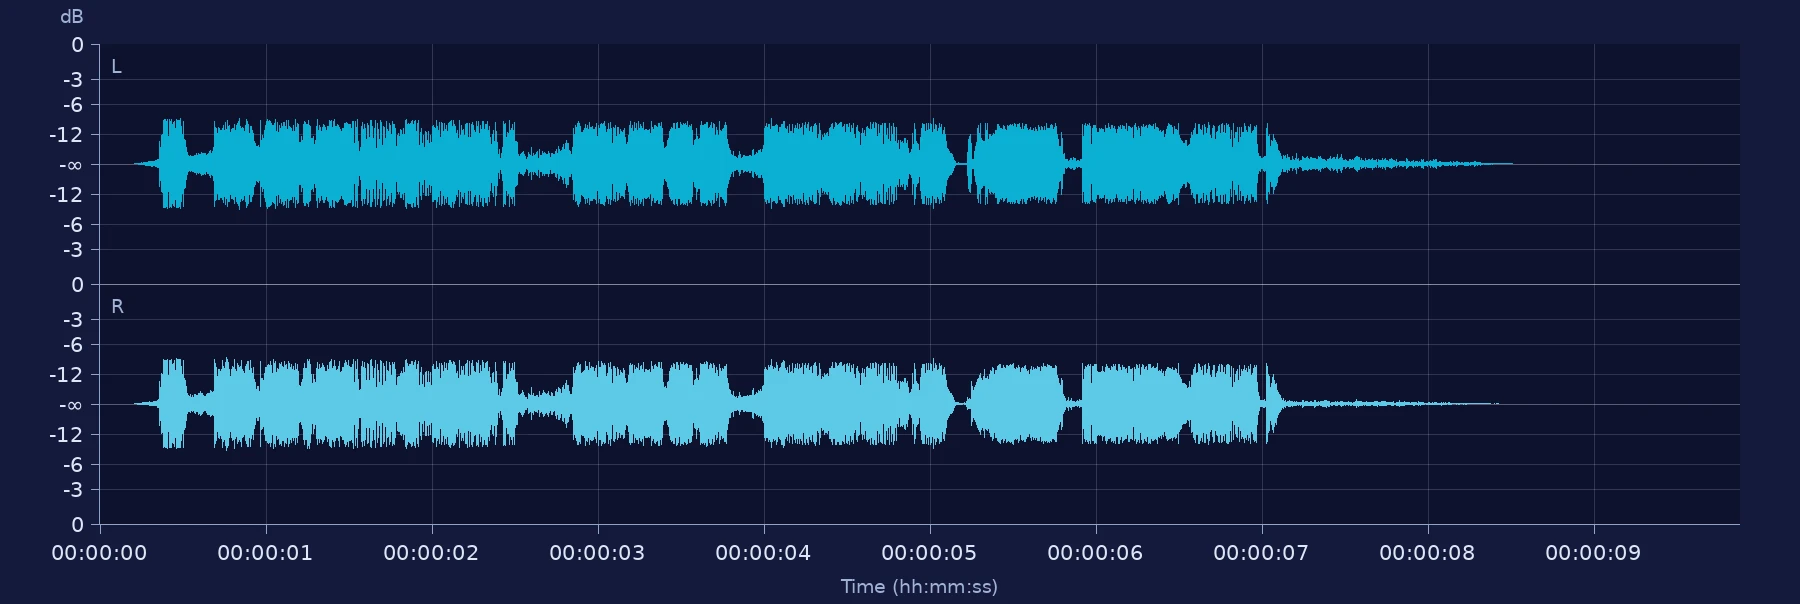Select the 00:00:05 time label

[x=929, y=553]
